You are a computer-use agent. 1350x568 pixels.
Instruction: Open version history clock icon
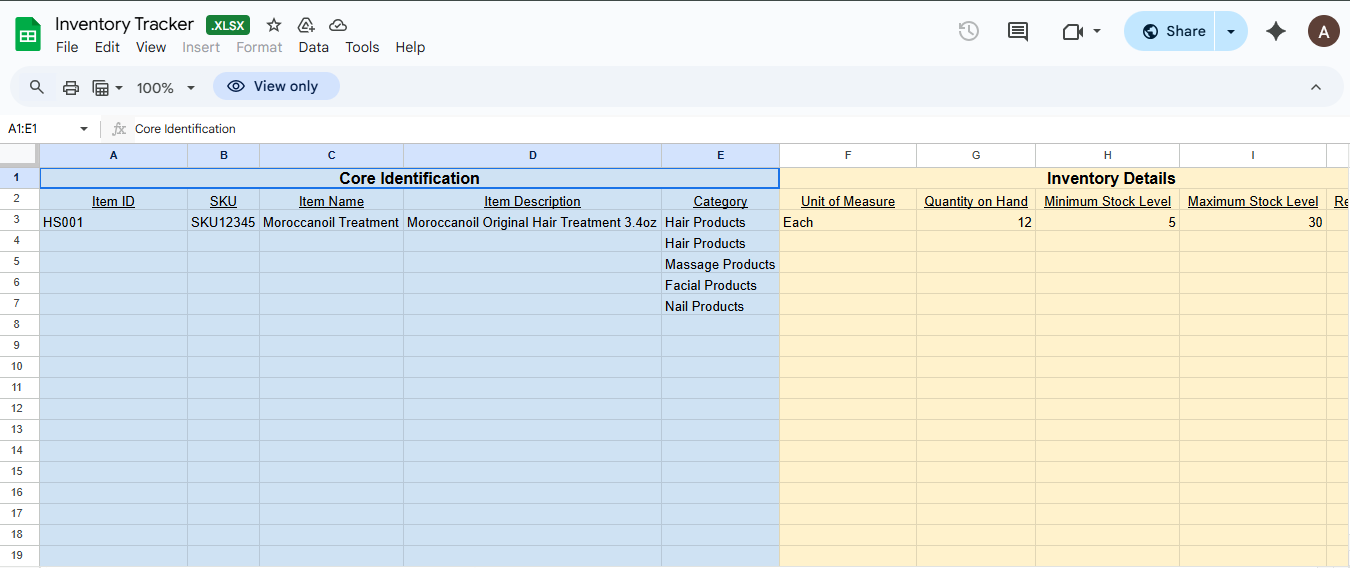pyautogui.click(x=968, y=31)
